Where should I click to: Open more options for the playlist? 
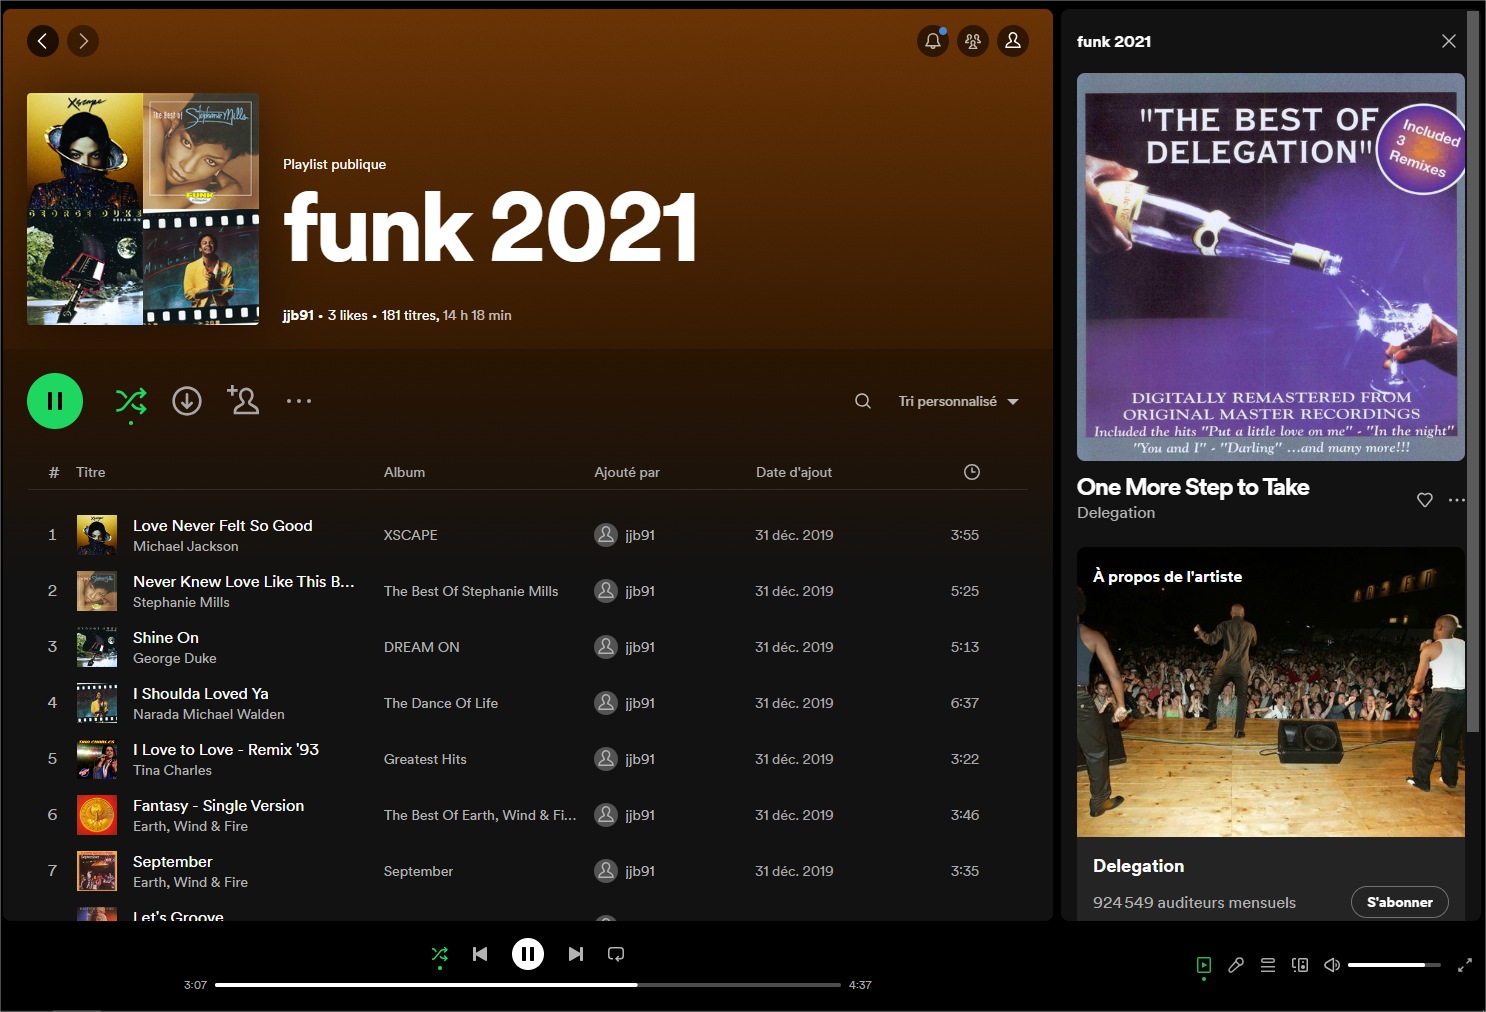[x=299, y=401]
